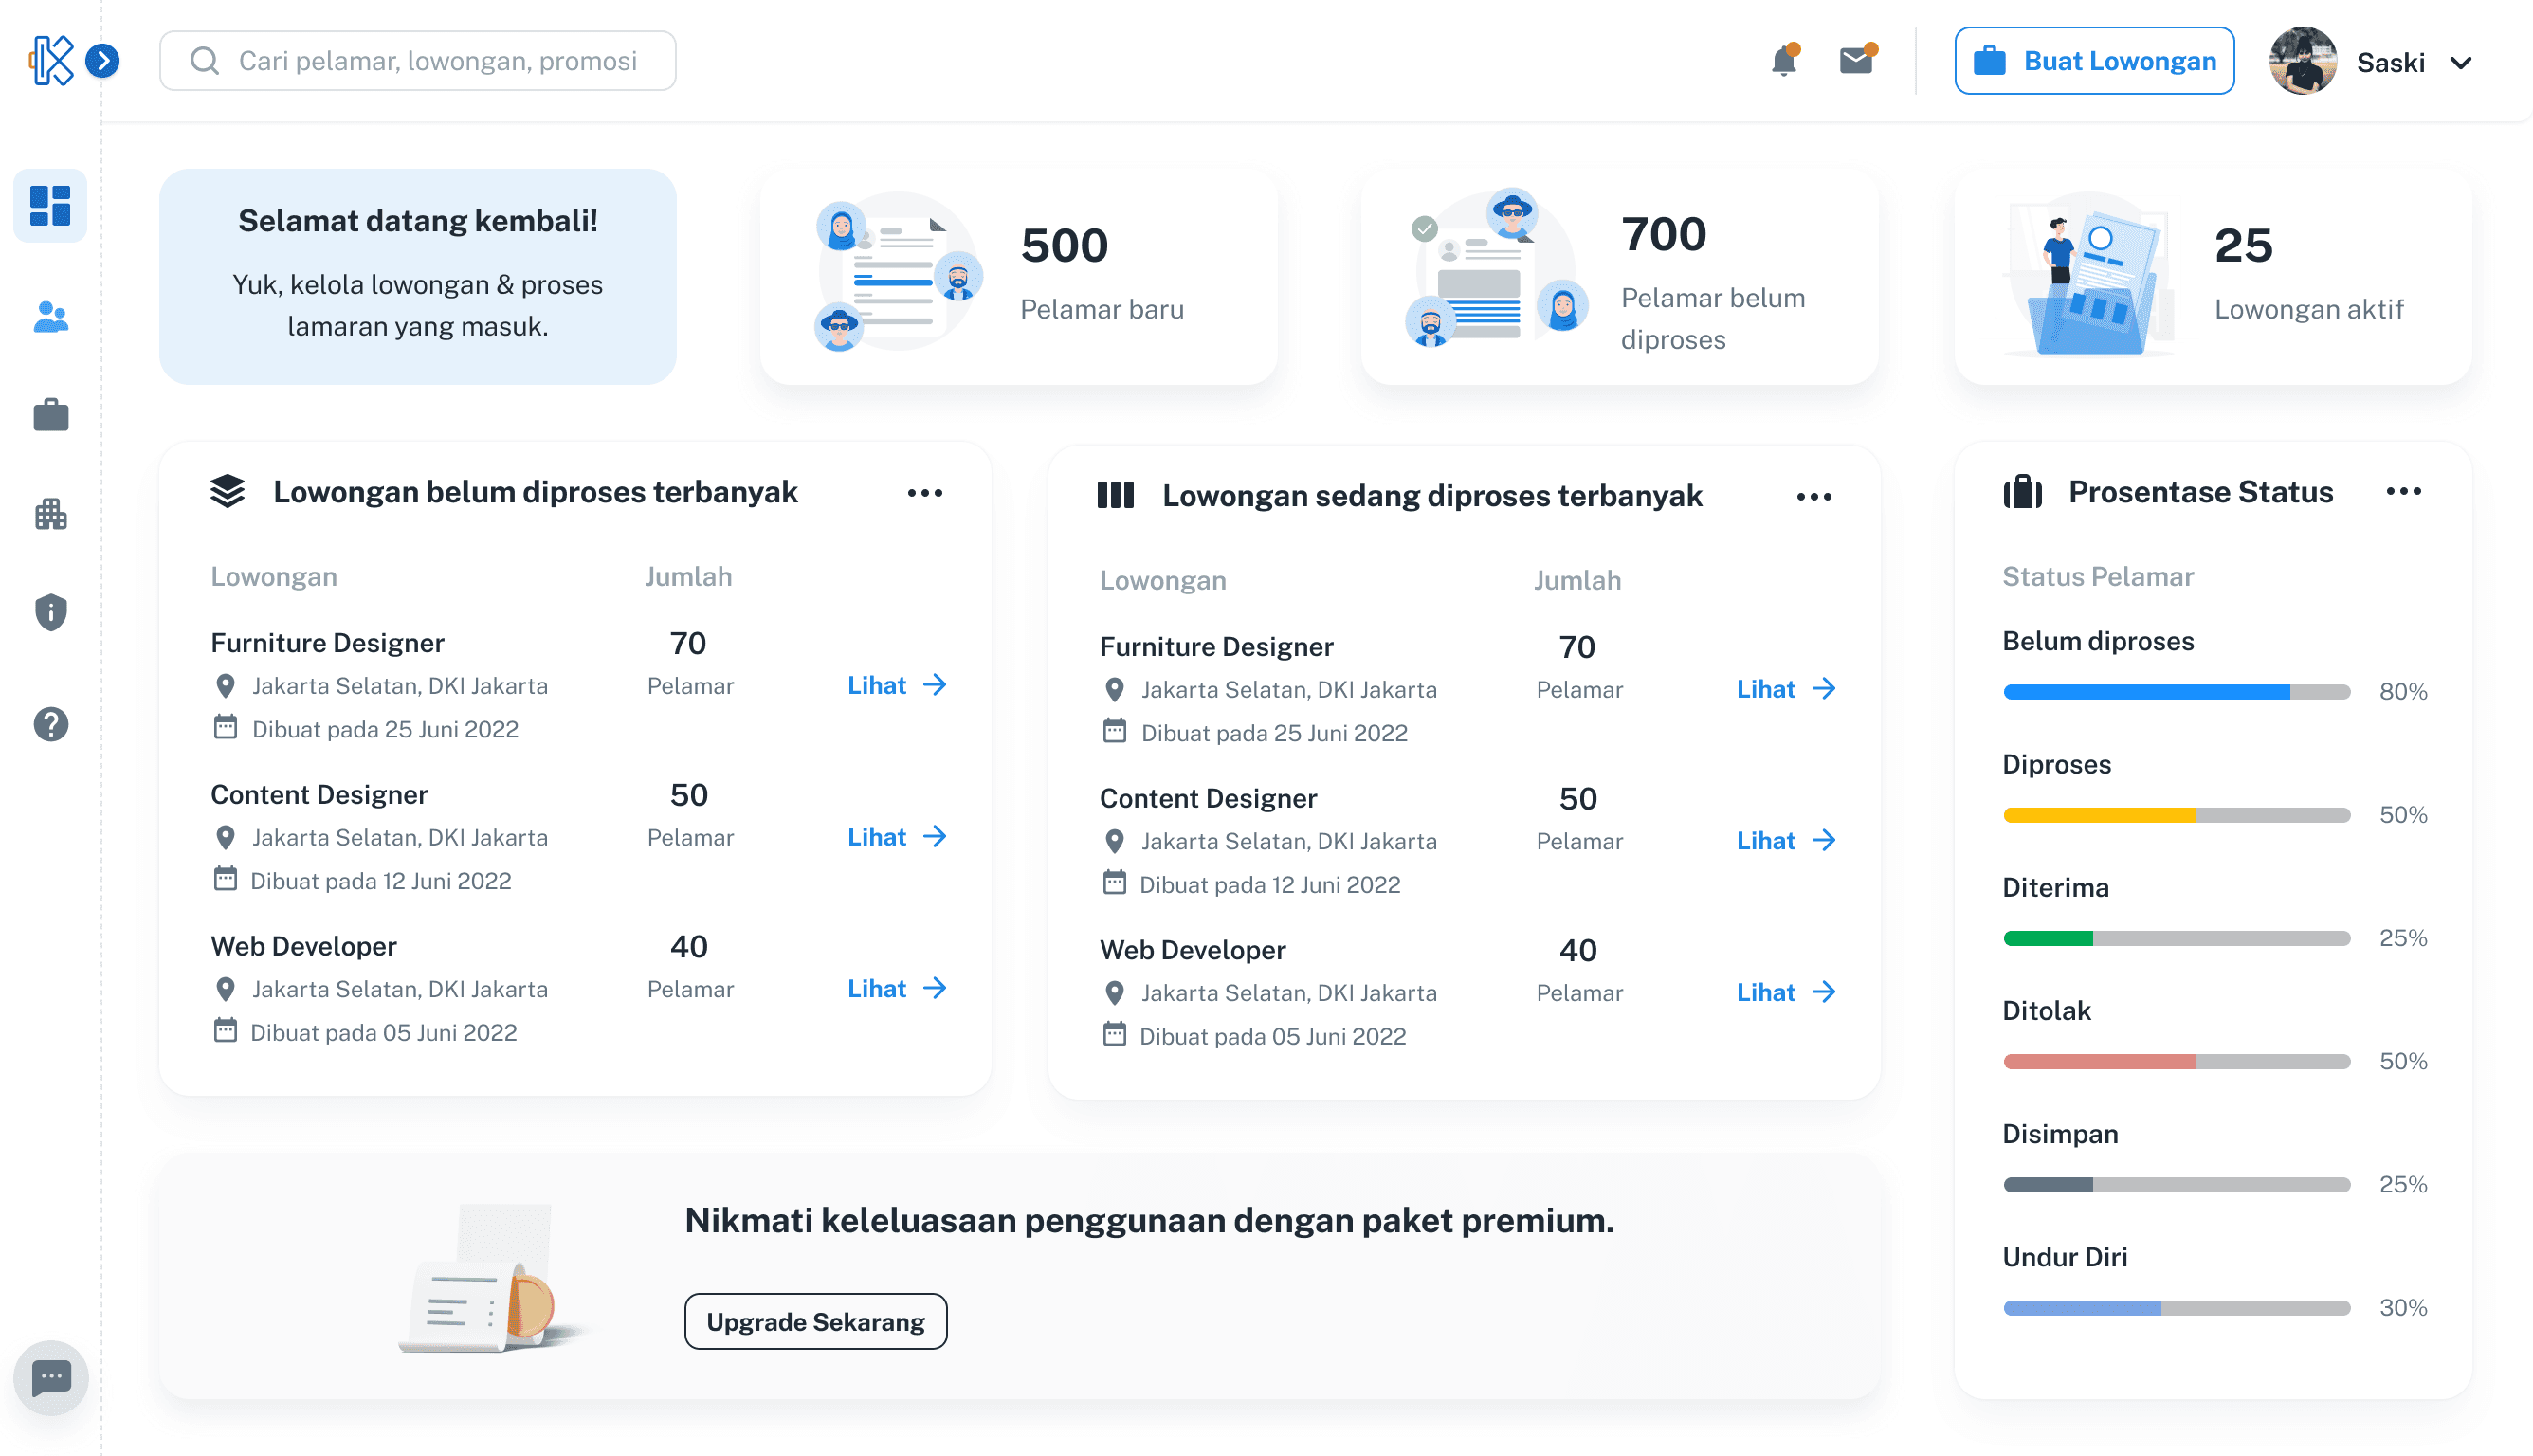Open options menu for Lowongan sedang diproses terbanyak
Screen dimensions: 2533x1456
click(1814, 497)
